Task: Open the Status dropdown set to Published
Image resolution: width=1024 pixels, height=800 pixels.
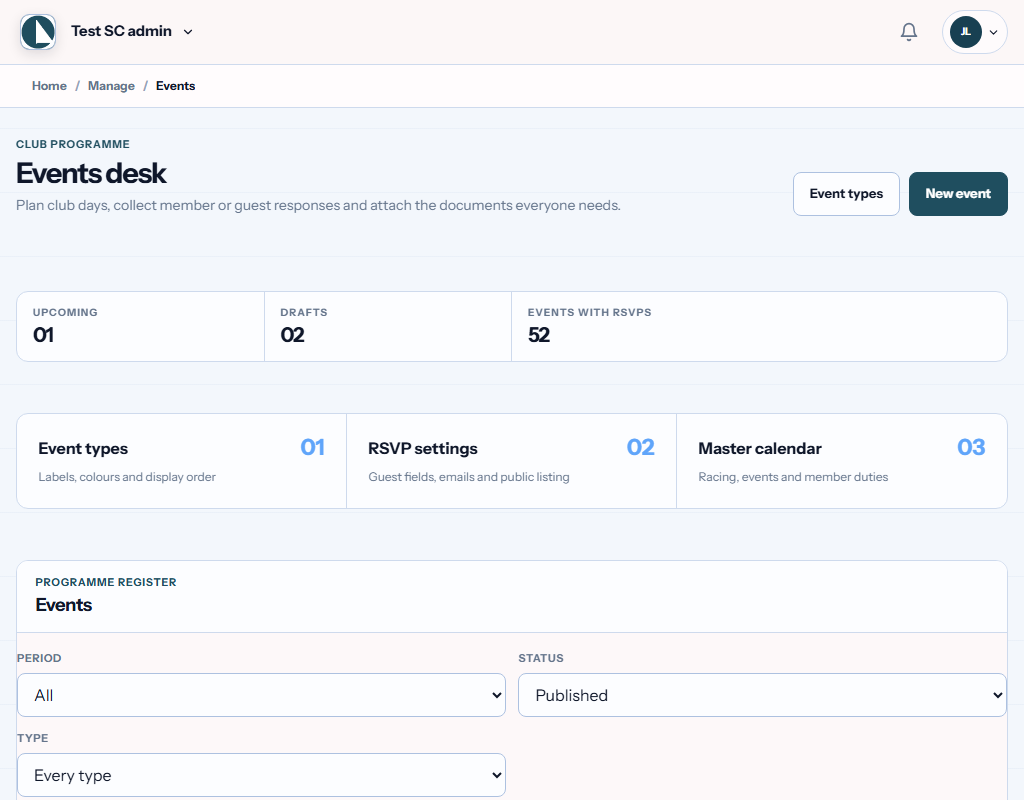Action: 762,695
